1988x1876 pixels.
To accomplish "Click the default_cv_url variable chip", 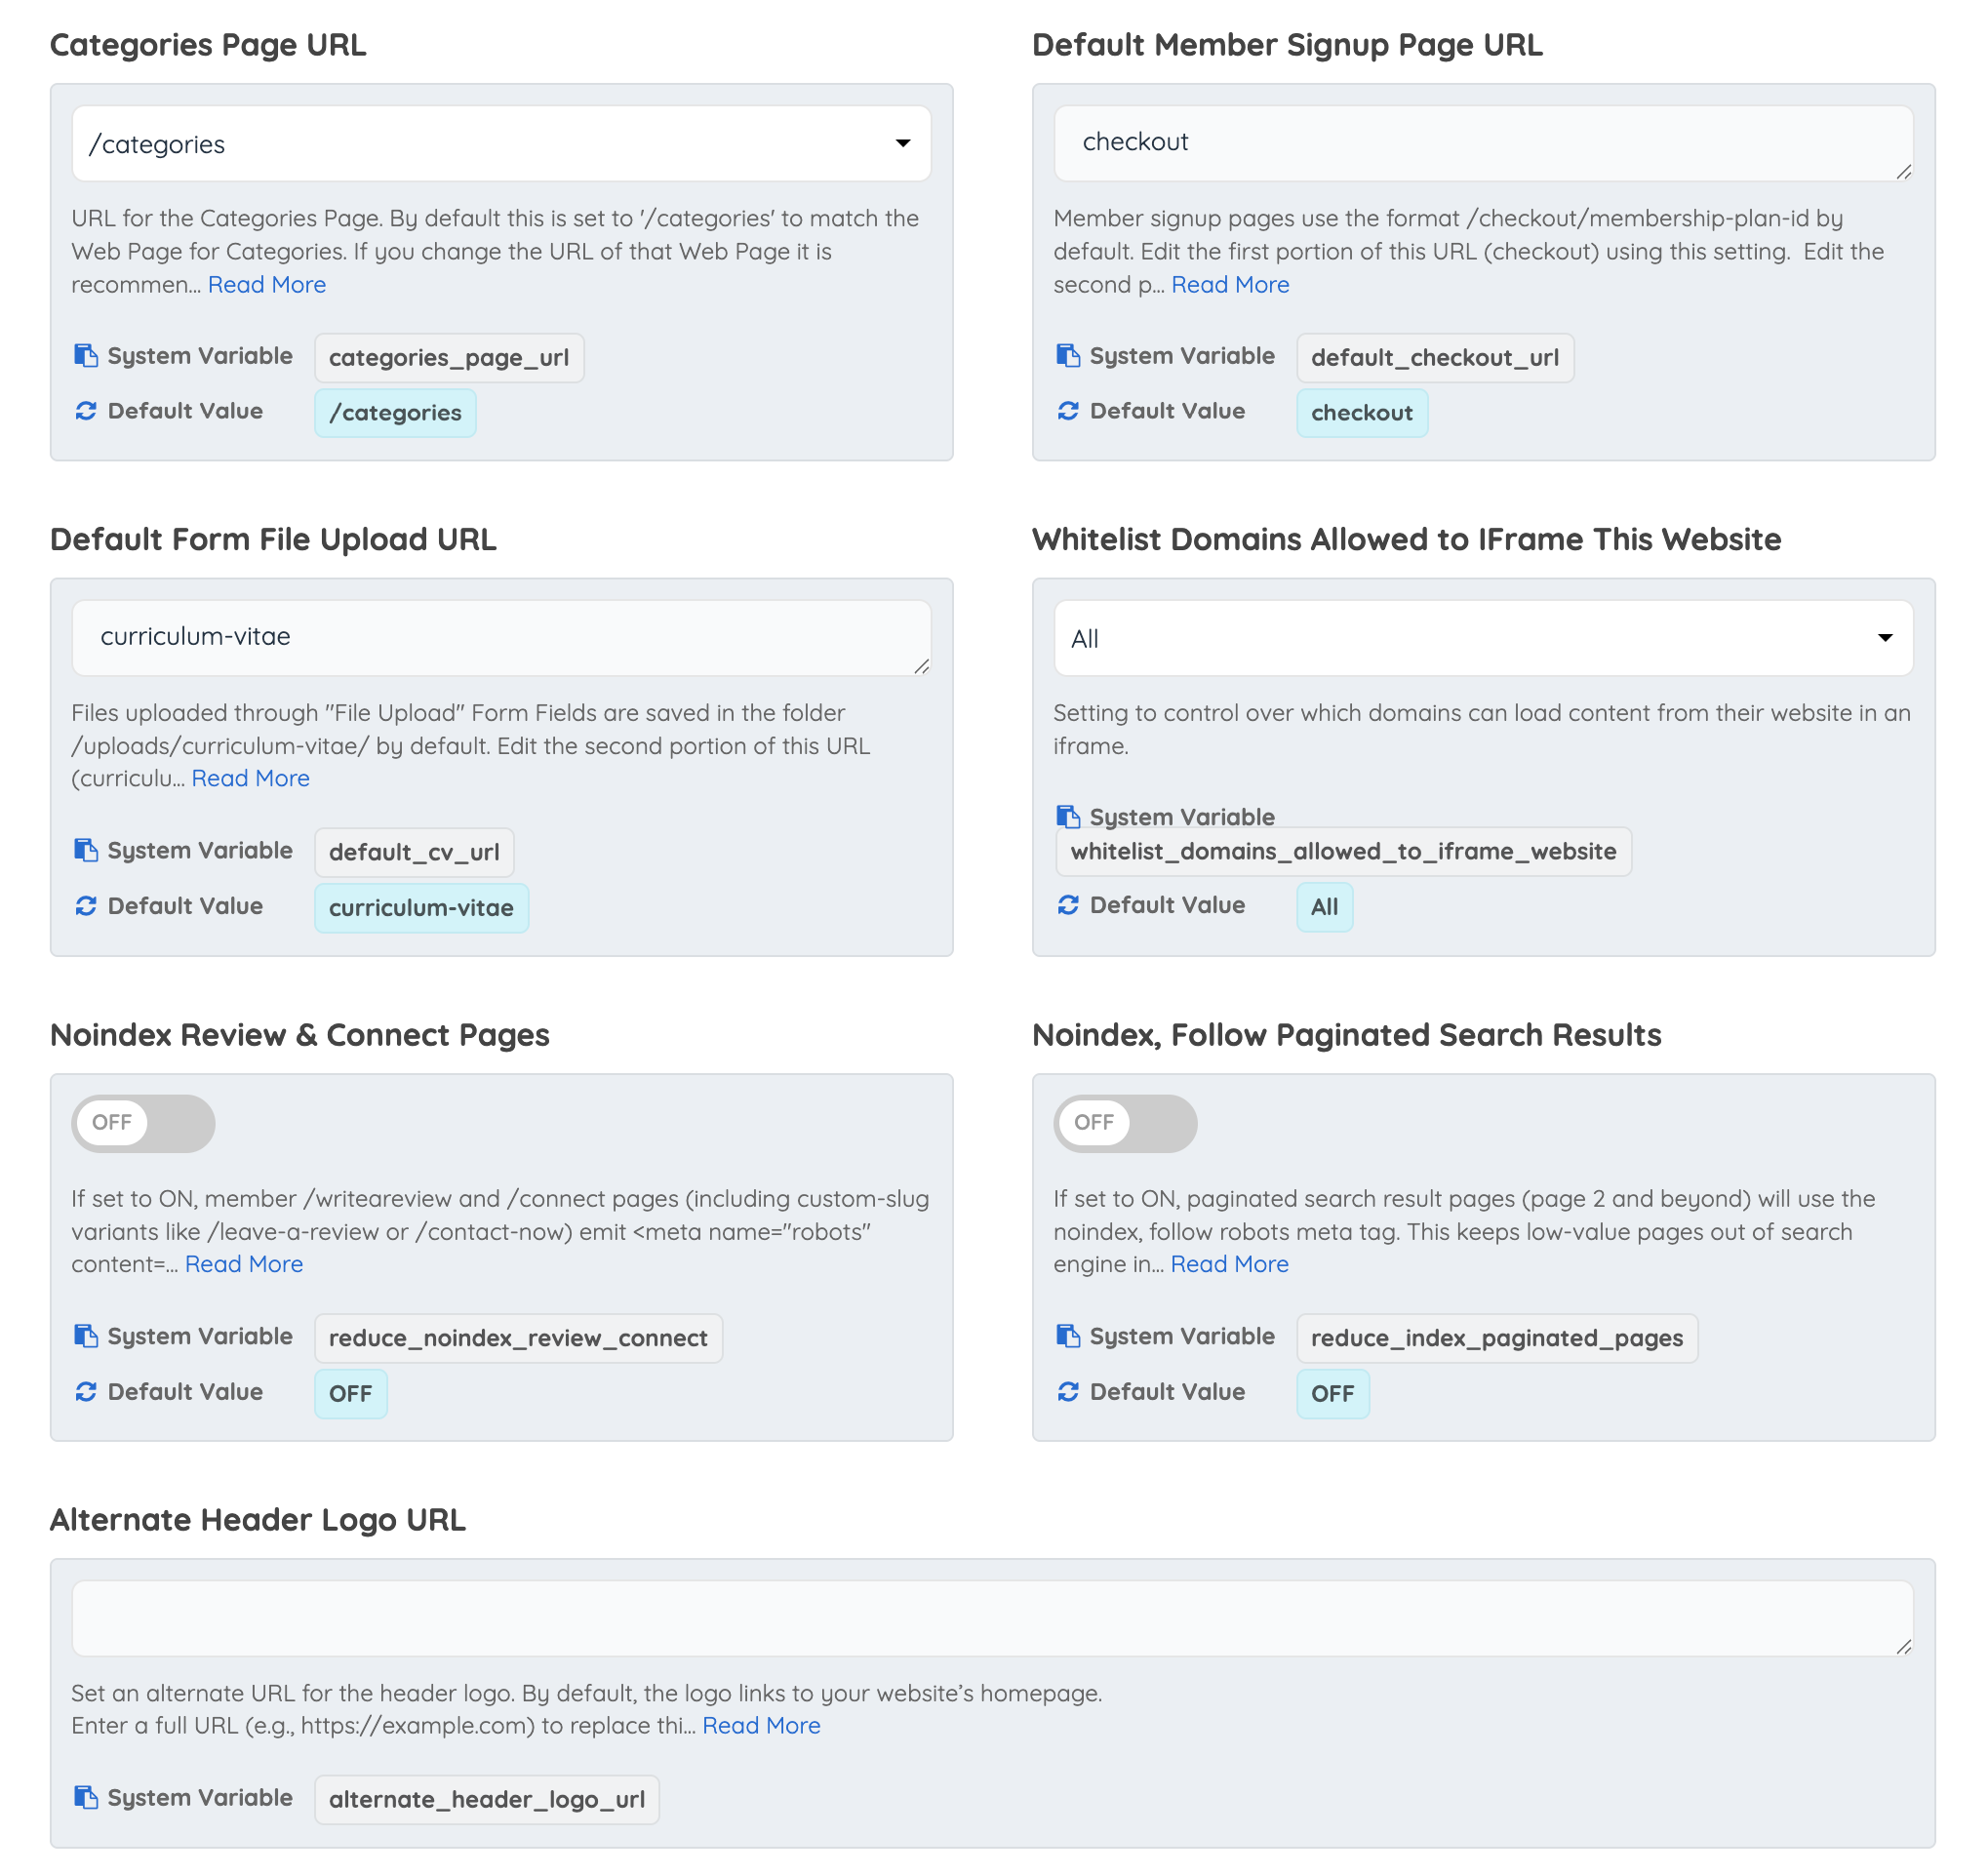I will click(x=414, y=852).
